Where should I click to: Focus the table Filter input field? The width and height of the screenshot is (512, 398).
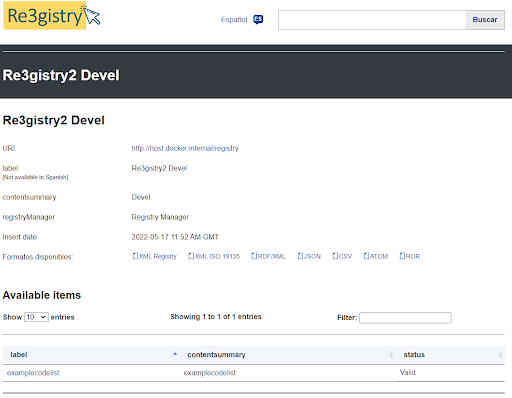405,318
